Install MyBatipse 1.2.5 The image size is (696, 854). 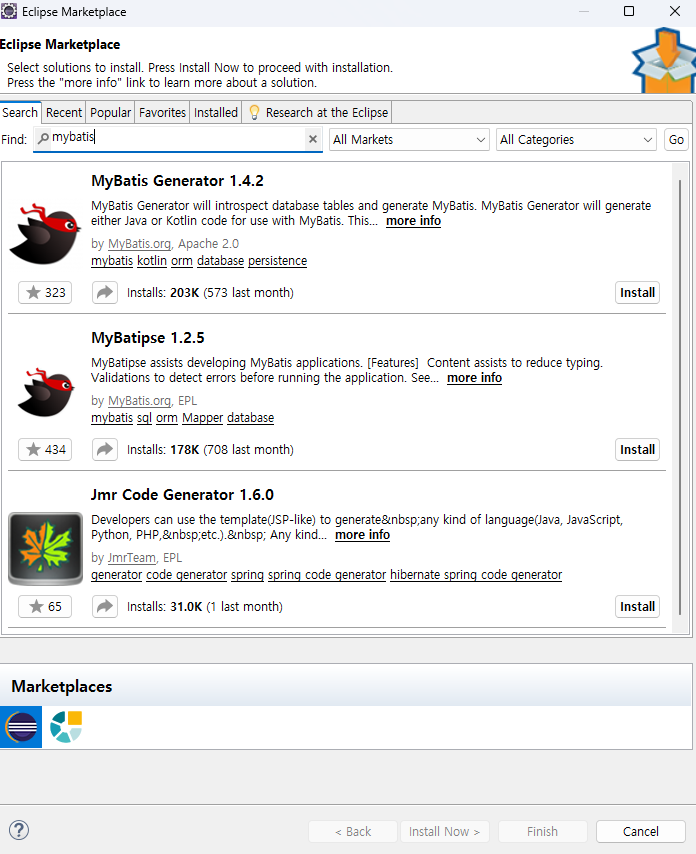click(x=637, y=449)
